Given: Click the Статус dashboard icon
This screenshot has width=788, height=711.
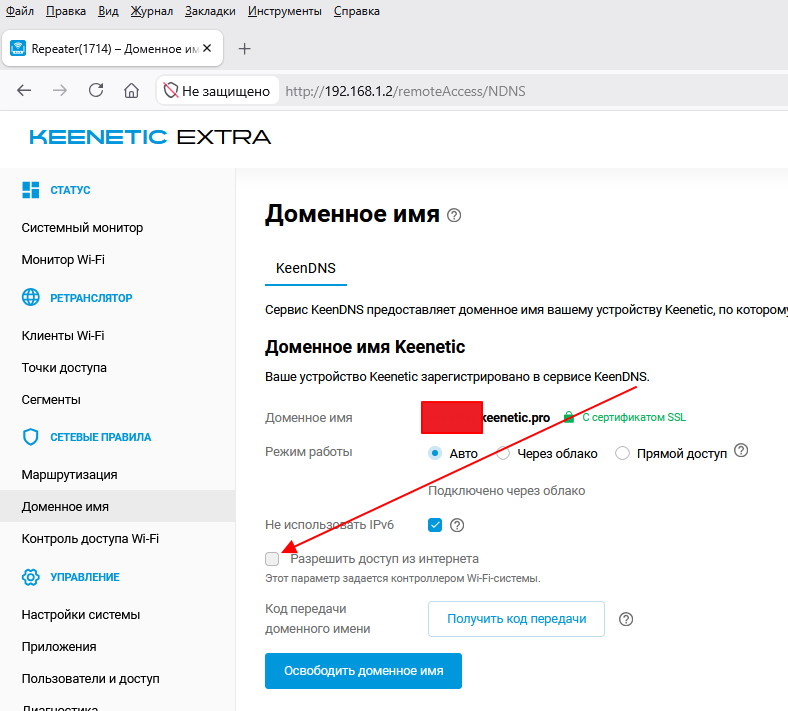Looking at the screenshot, I should pos(31,190).
